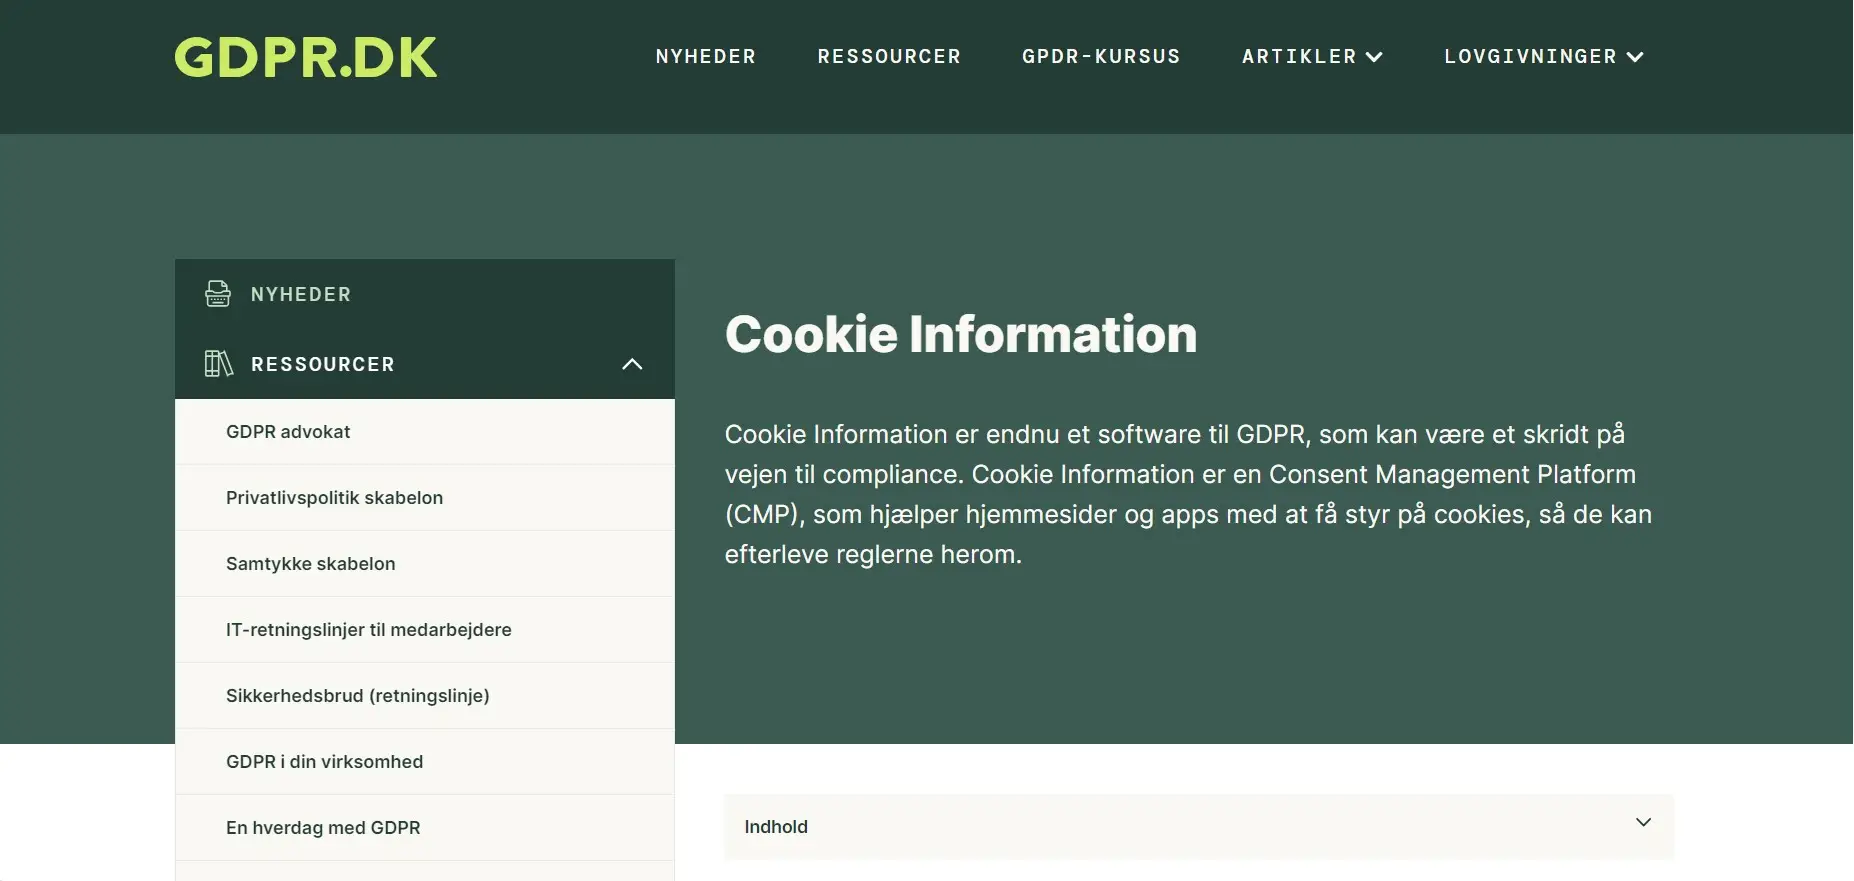Click the GDPR.DK logo
Viewport: 1854px width, 881px height.
point(306,57)
